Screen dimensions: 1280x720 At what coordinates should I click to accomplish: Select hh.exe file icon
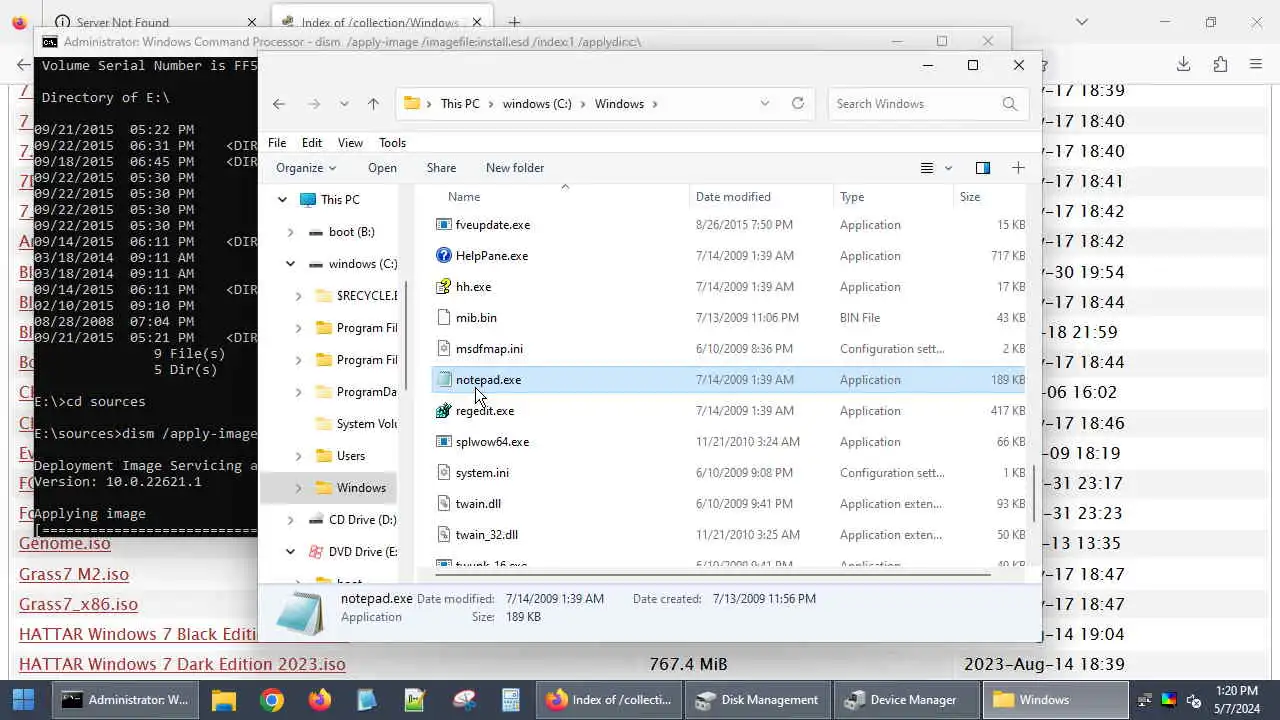[444, 287]
